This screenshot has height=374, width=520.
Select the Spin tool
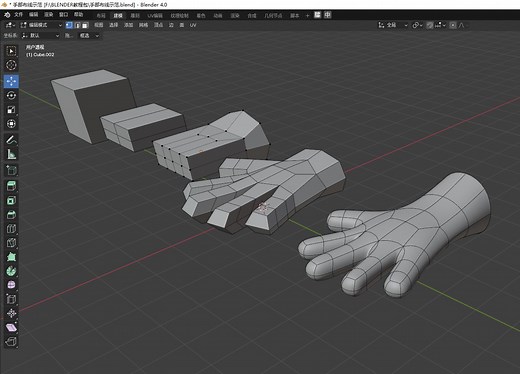click(x=11, y=271)
